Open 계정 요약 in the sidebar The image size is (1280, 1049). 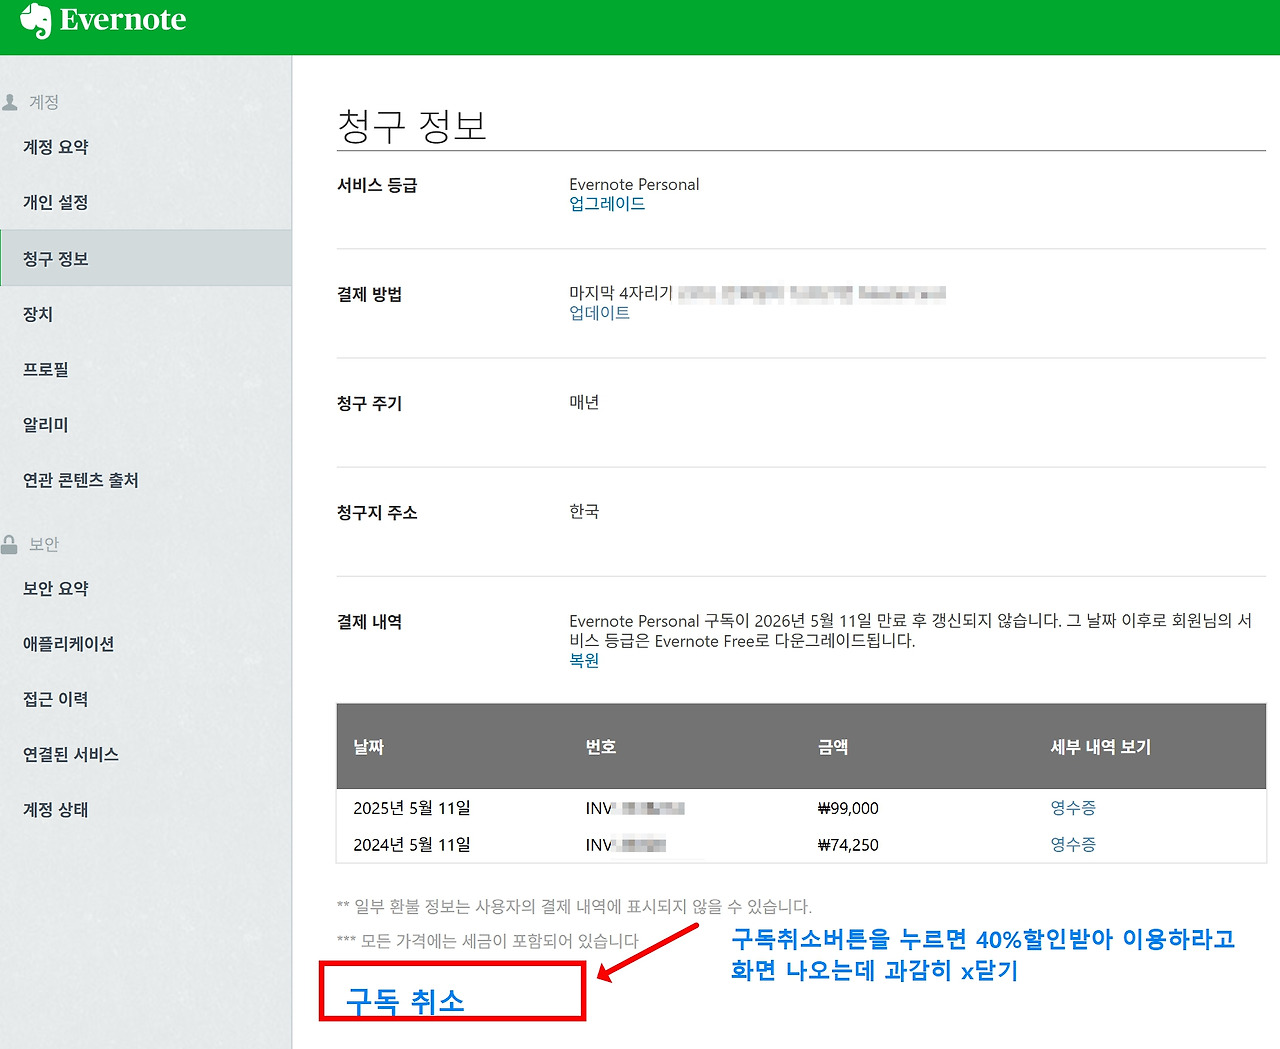click(x=56, y=147)
